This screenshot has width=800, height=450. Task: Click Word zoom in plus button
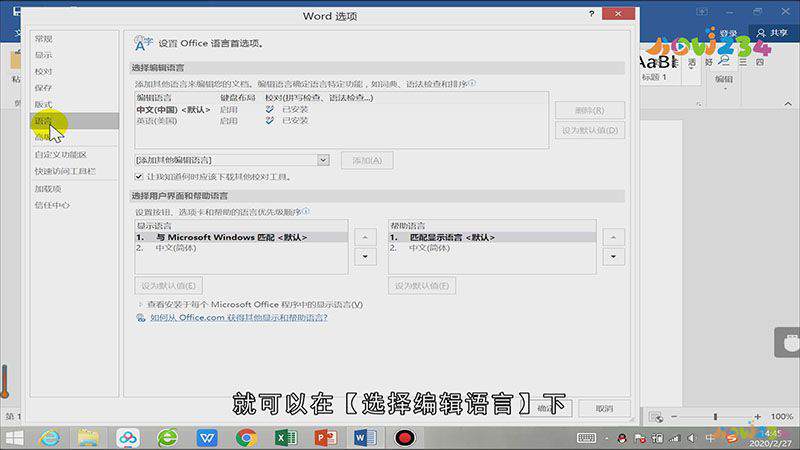tap(758, 416)
